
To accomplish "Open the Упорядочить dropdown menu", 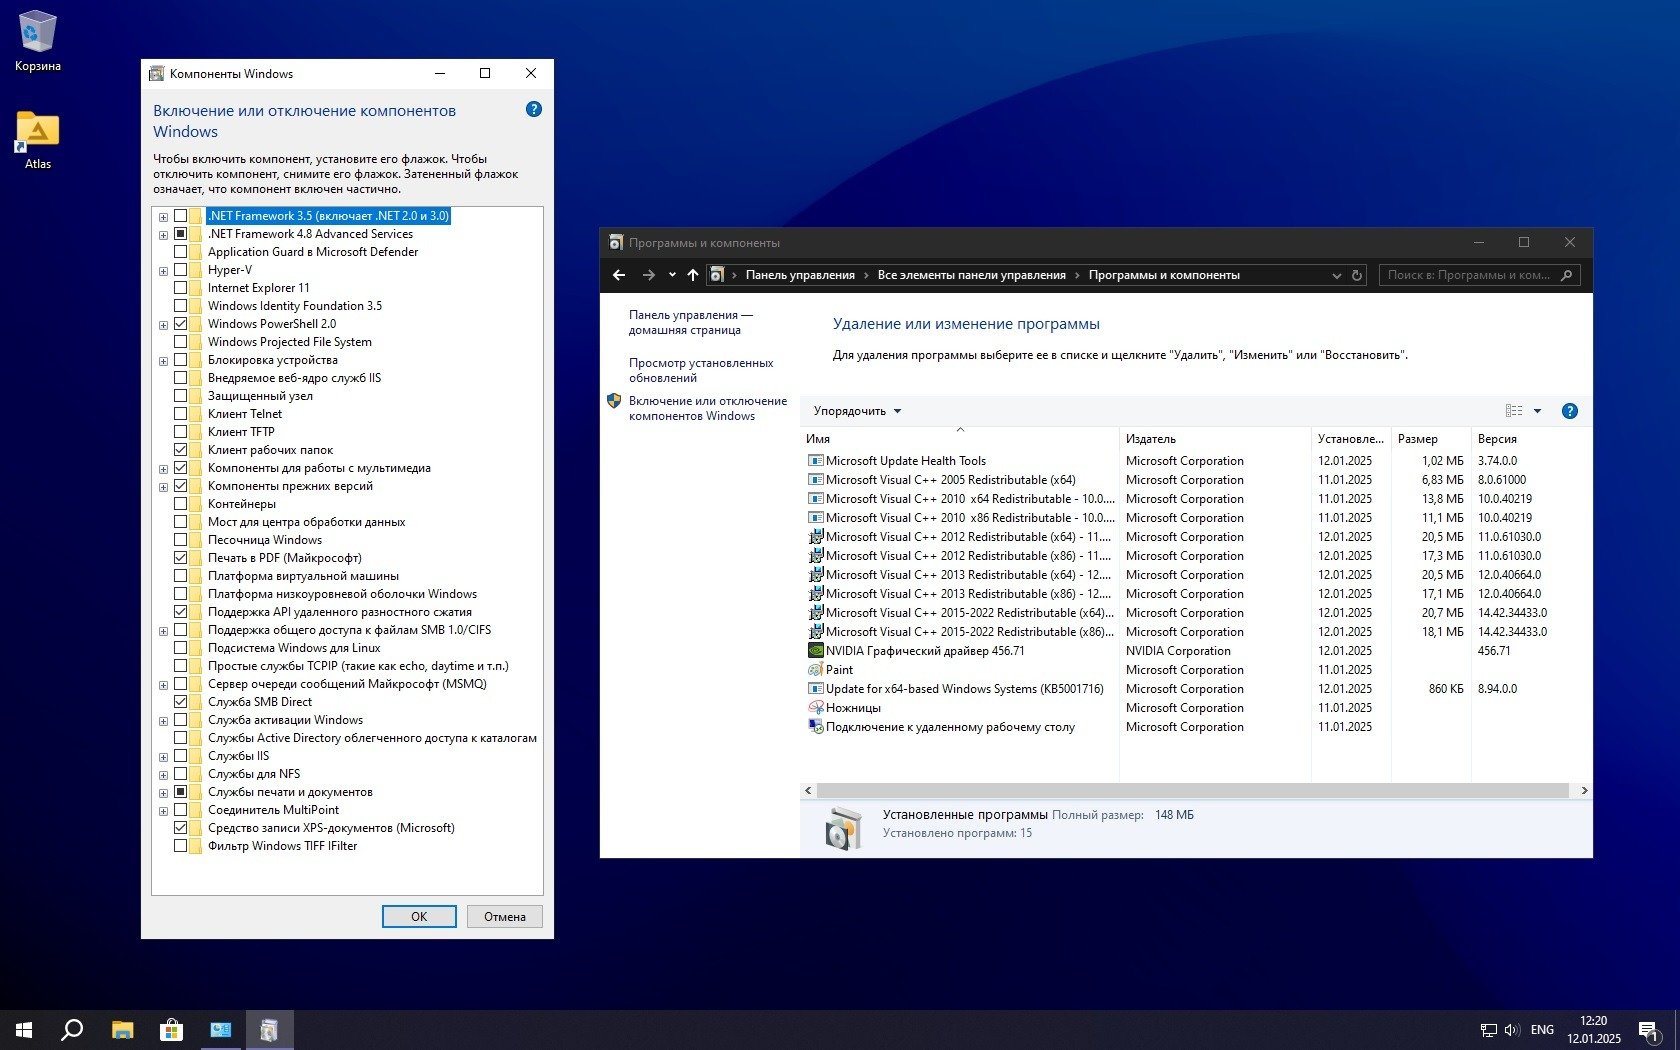I will point(857,411).
